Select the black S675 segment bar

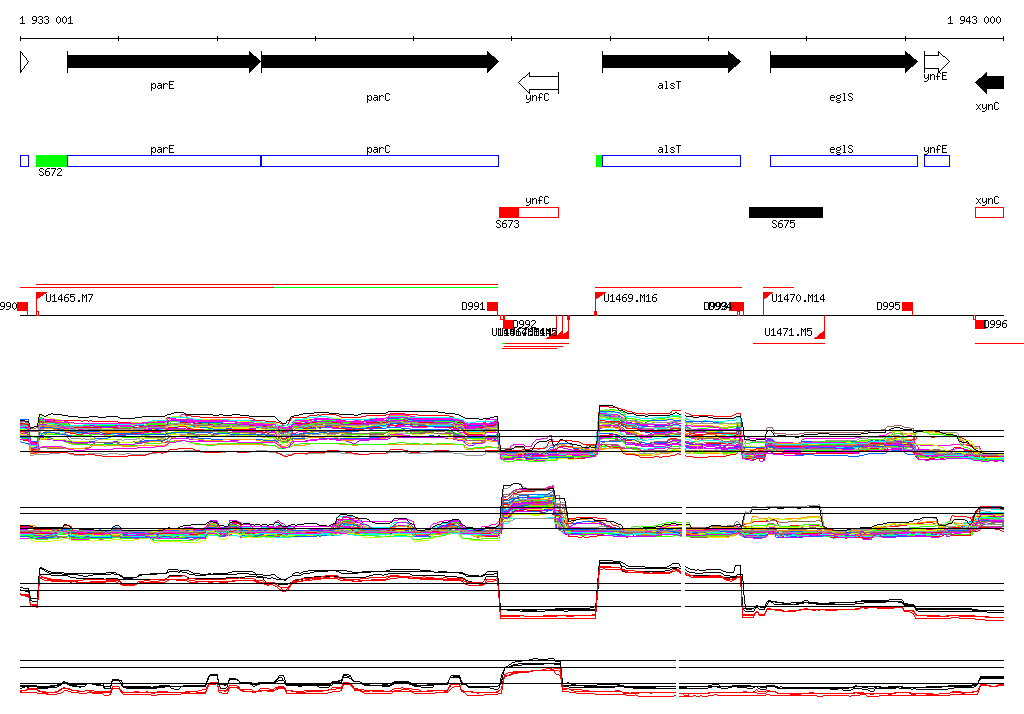786,212
